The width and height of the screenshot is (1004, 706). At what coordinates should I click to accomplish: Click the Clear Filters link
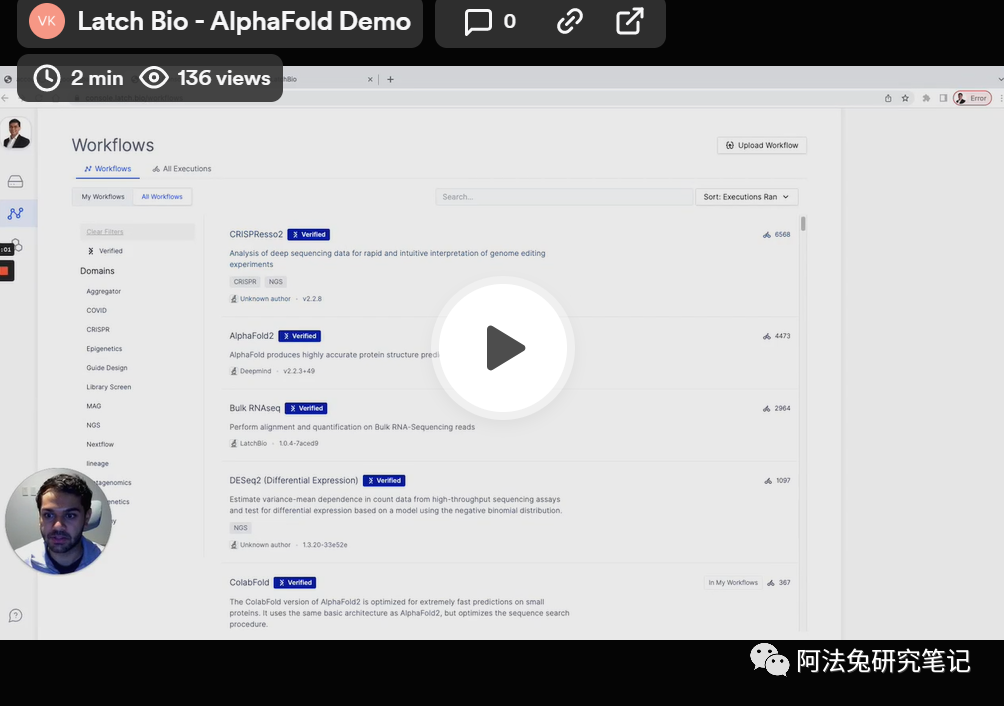click(105, 232)
